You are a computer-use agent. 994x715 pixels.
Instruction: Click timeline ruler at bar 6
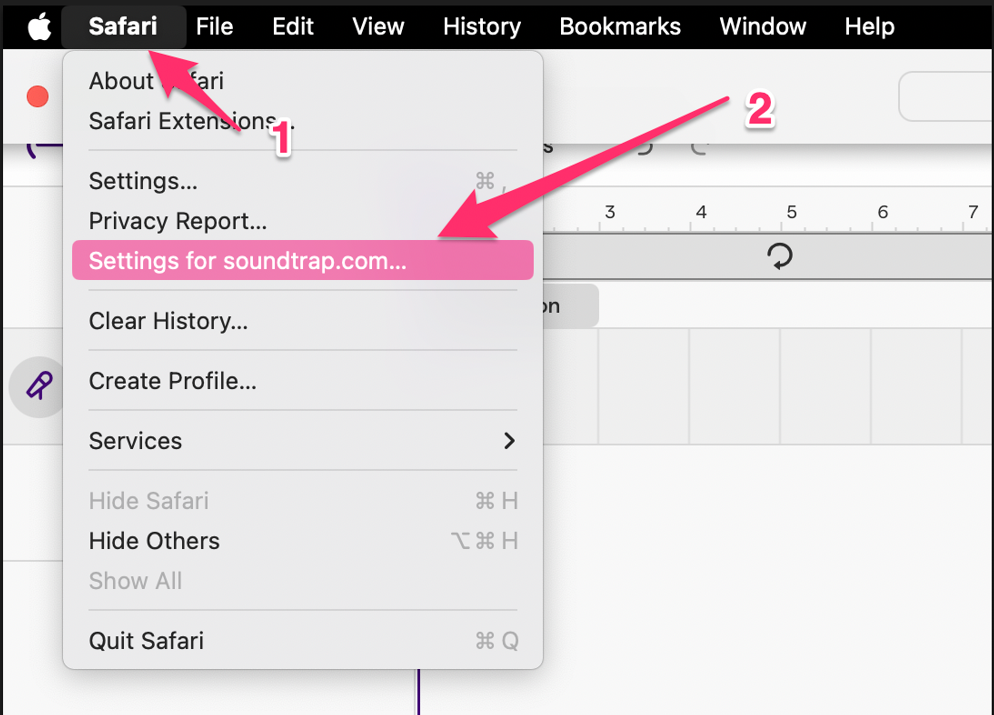tap(882, 212)
